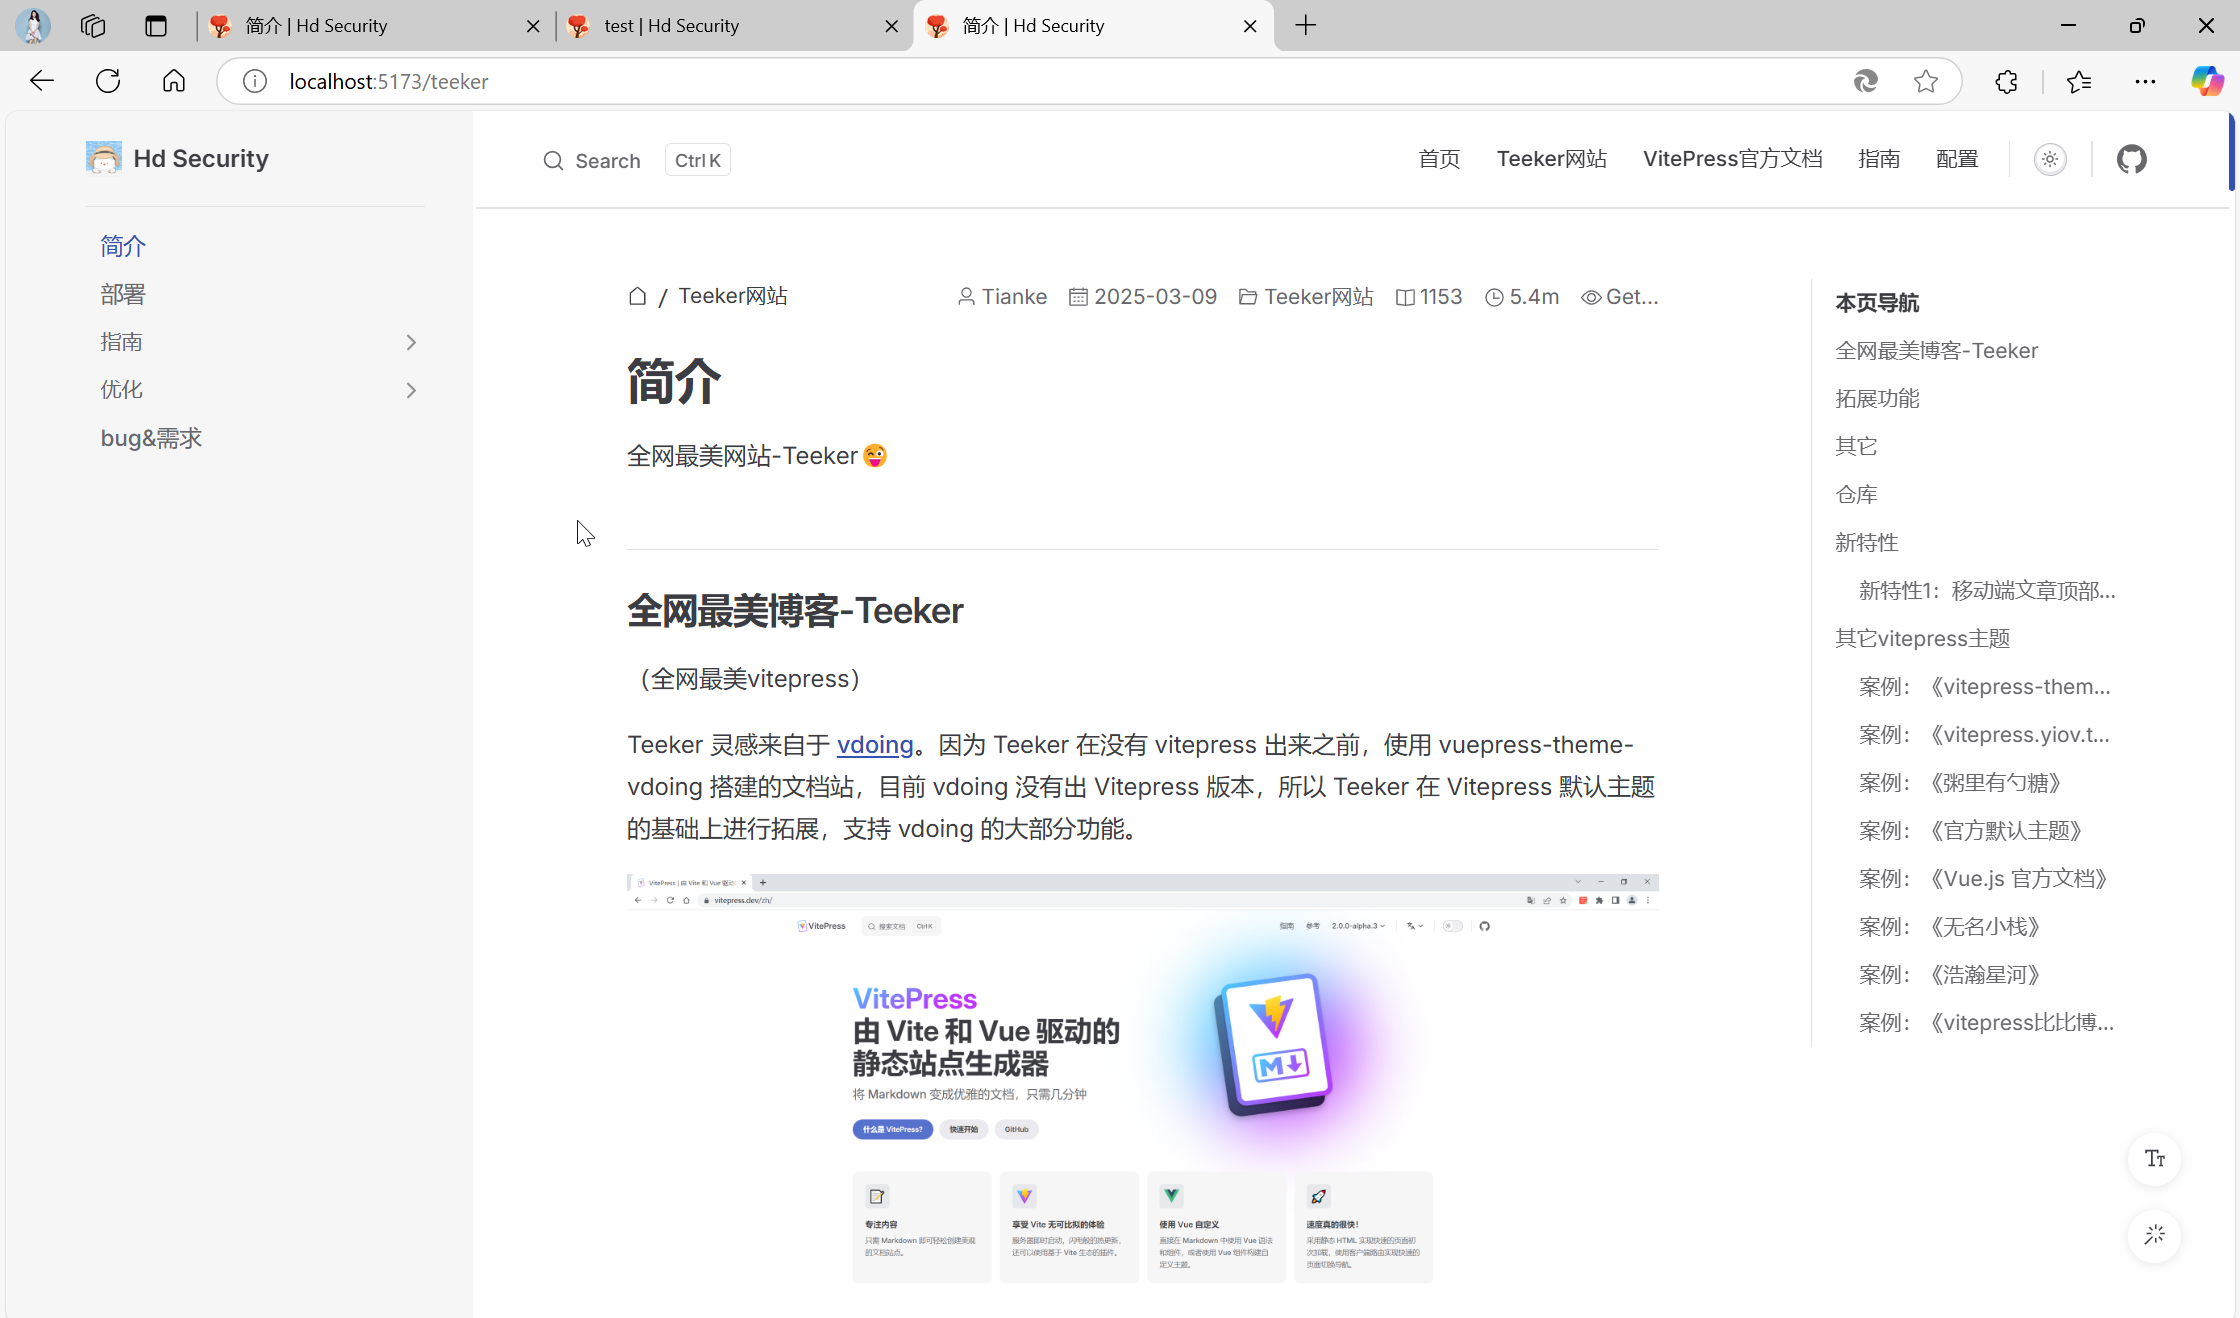This screenshot has width=2240, height=1318.
Task: Open Extensions puzzle icon
Action: point(2006,81)
